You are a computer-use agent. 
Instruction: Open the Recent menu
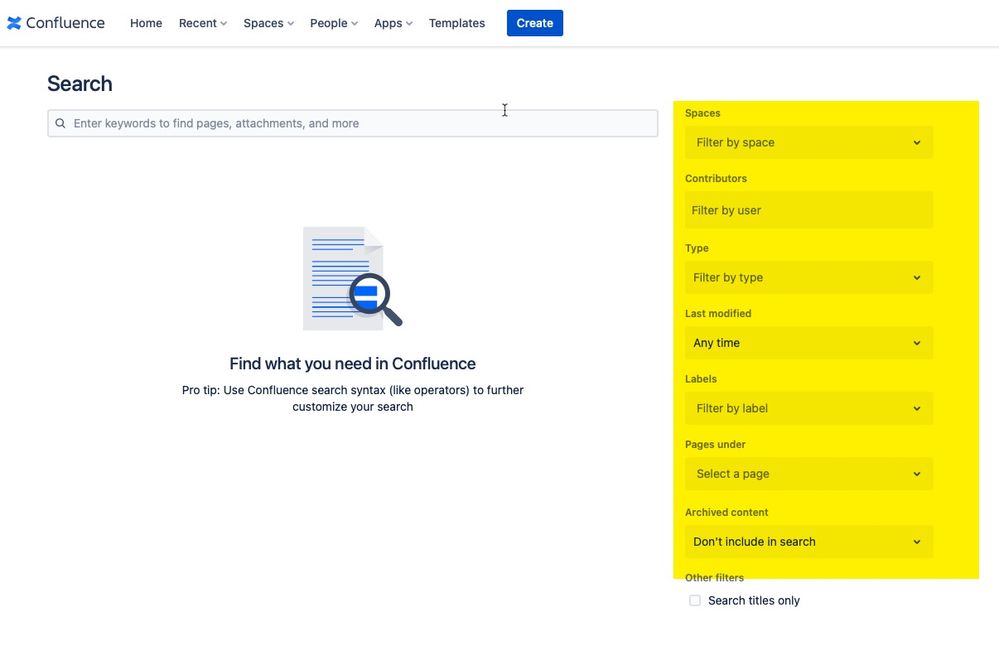point(203,23)
